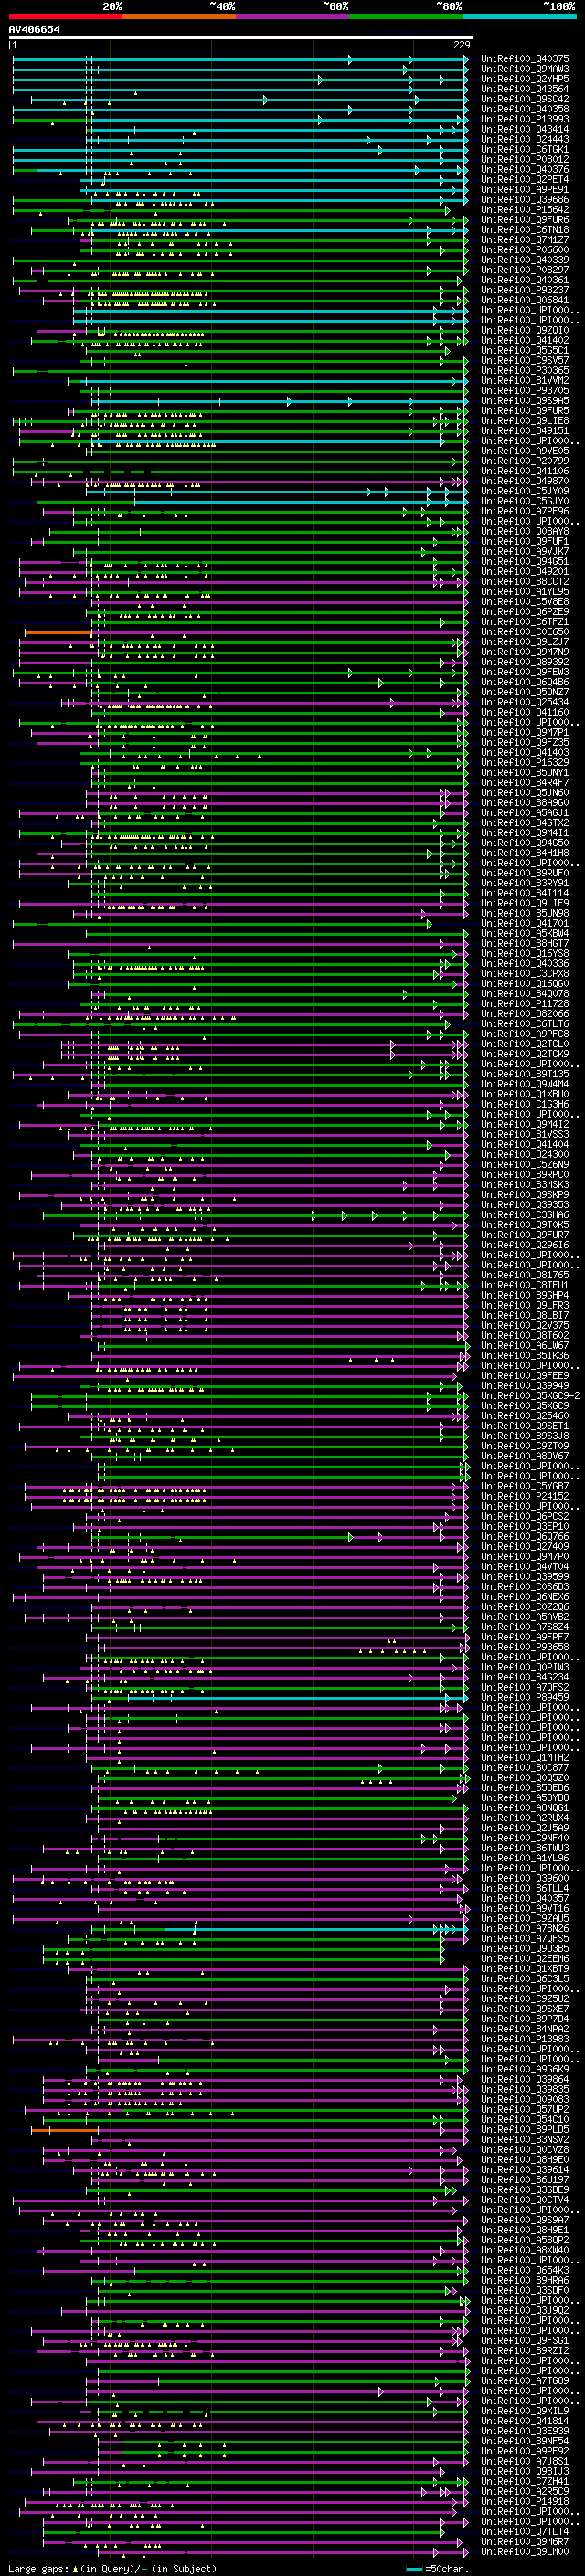
Task: Select the UniRef100_C5GJY0 label
Action: (524, 501)
